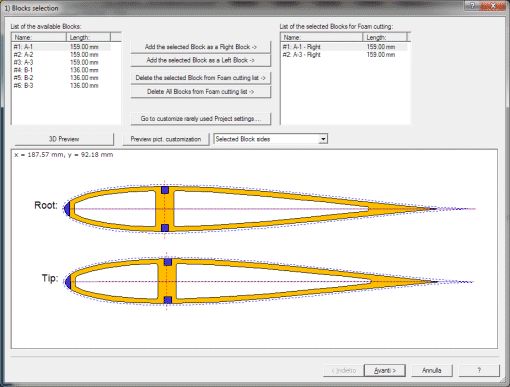510x387 pixels.
Task: Click the Length column header in selected Blocks
Action: (385, 37)
